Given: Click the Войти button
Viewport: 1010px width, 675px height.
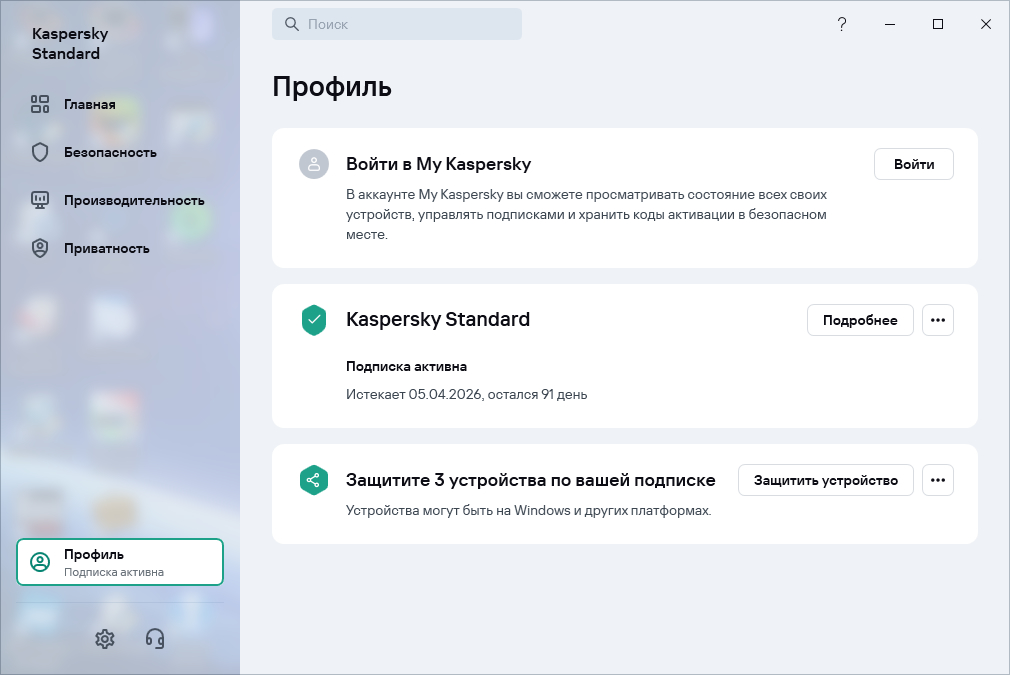Looking at the screenshot, I should click(x=913, y=164).
